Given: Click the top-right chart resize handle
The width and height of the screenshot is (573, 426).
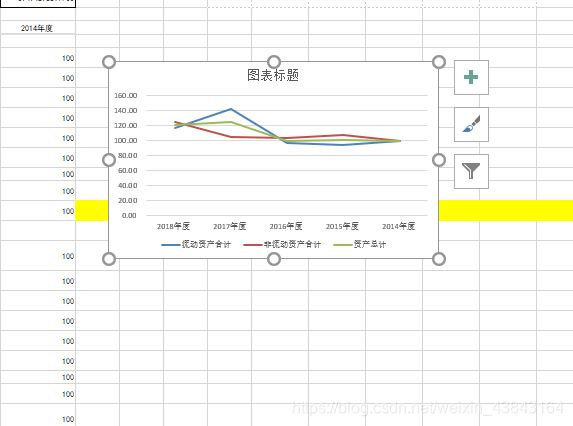Looking at the screenshot, I should 439,62.
